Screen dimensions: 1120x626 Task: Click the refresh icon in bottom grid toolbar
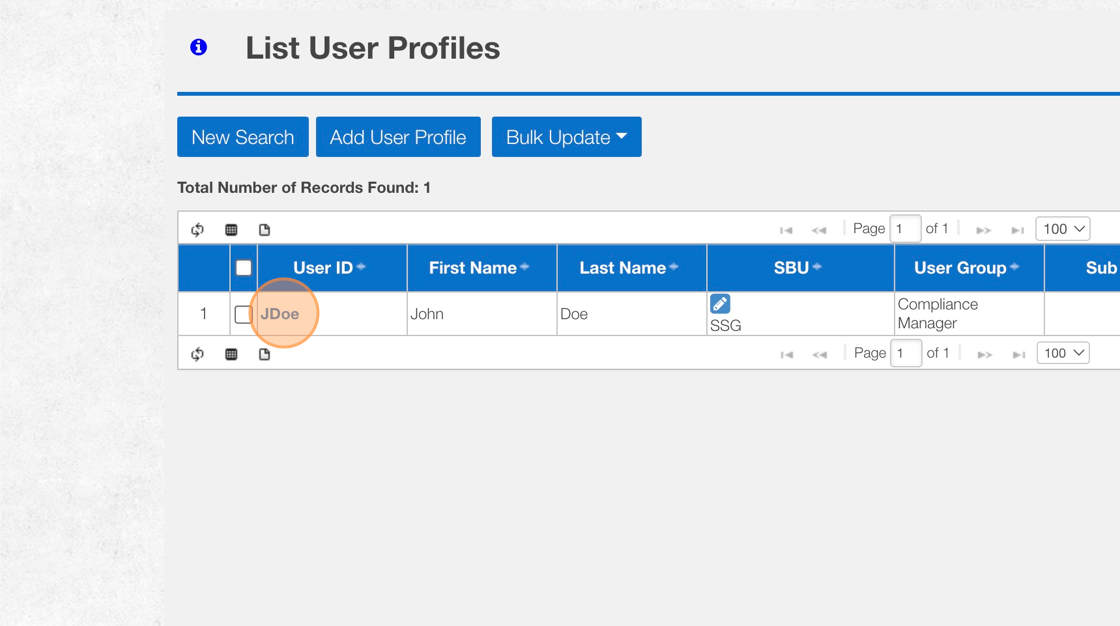click(x=198, y=354)
